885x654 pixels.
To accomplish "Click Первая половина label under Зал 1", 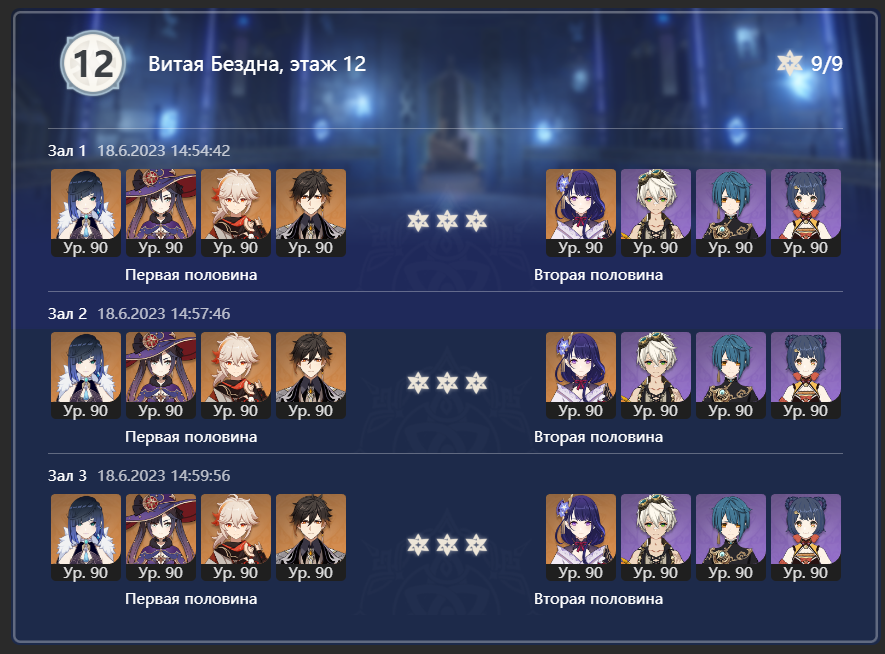I will point(191,275).
